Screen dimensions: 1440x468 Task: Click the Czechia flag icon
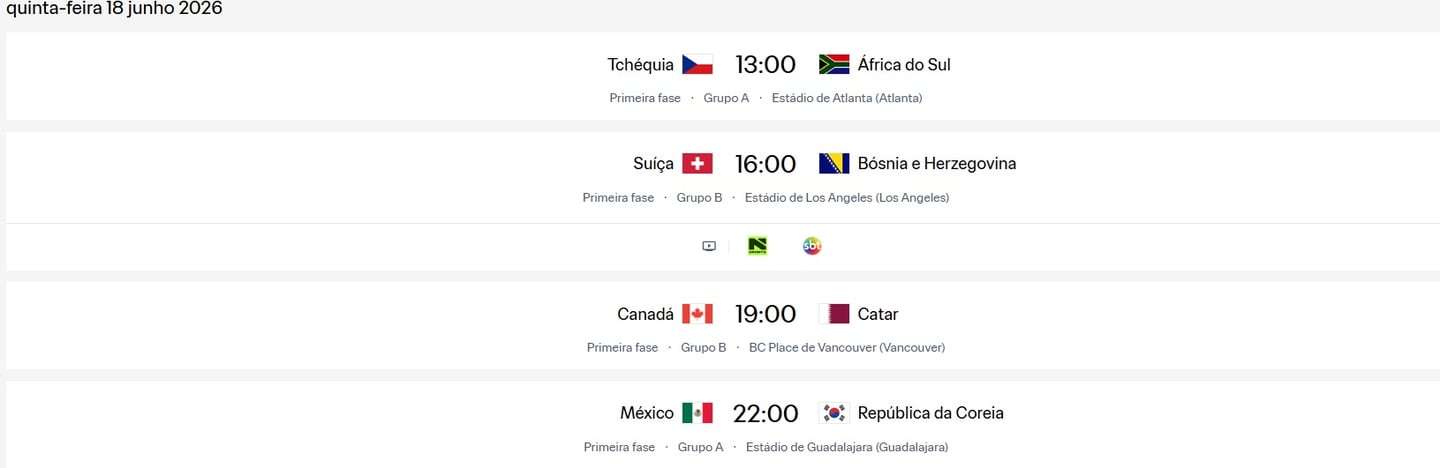click(697, 65)
